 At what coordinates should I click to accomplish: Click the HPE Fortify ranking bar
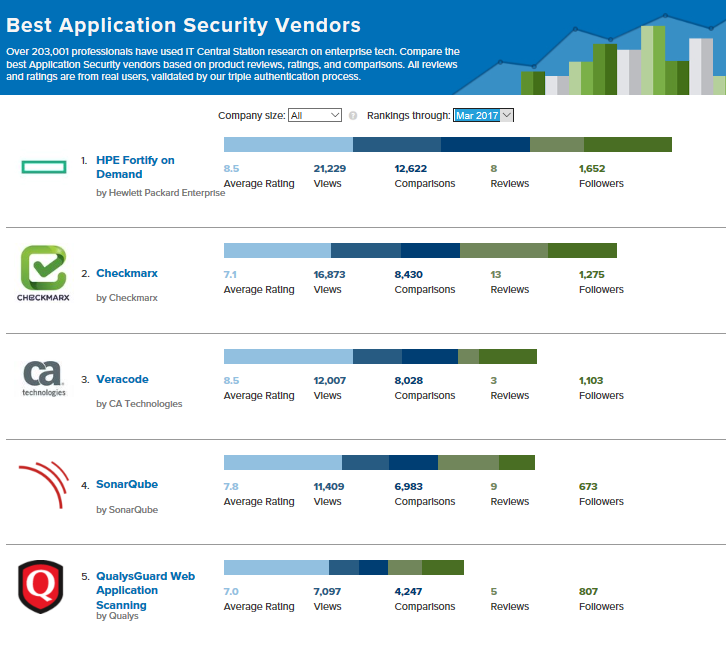coord(448,144)
